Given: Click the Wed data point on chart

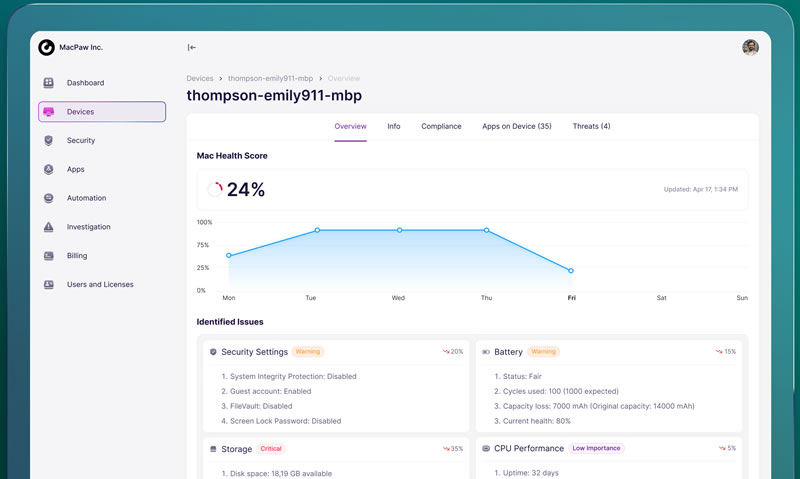Looking at the screenshot, I should tap(399, 231).
